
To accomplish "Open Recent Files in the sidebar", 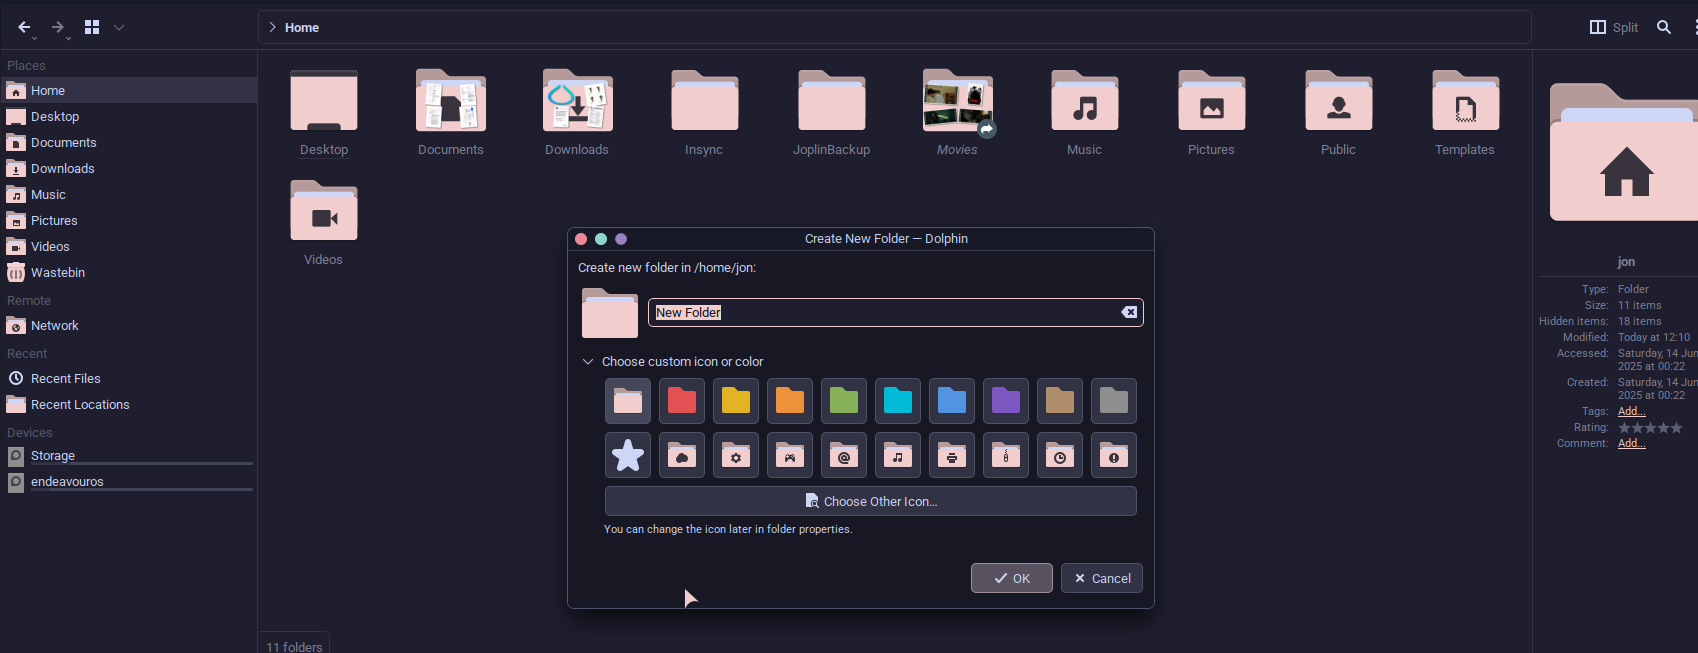I will pyautogui.click(x=65, y=379).
